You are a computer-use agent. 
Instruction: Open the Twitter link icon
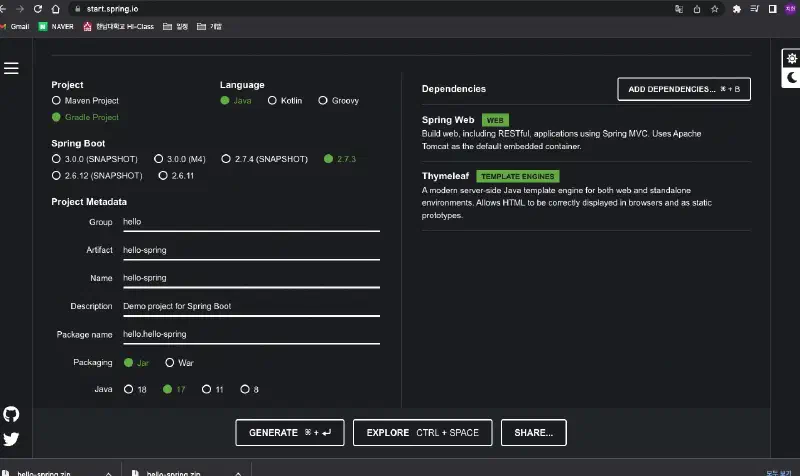pyautogui.click(x=11, y=439)
